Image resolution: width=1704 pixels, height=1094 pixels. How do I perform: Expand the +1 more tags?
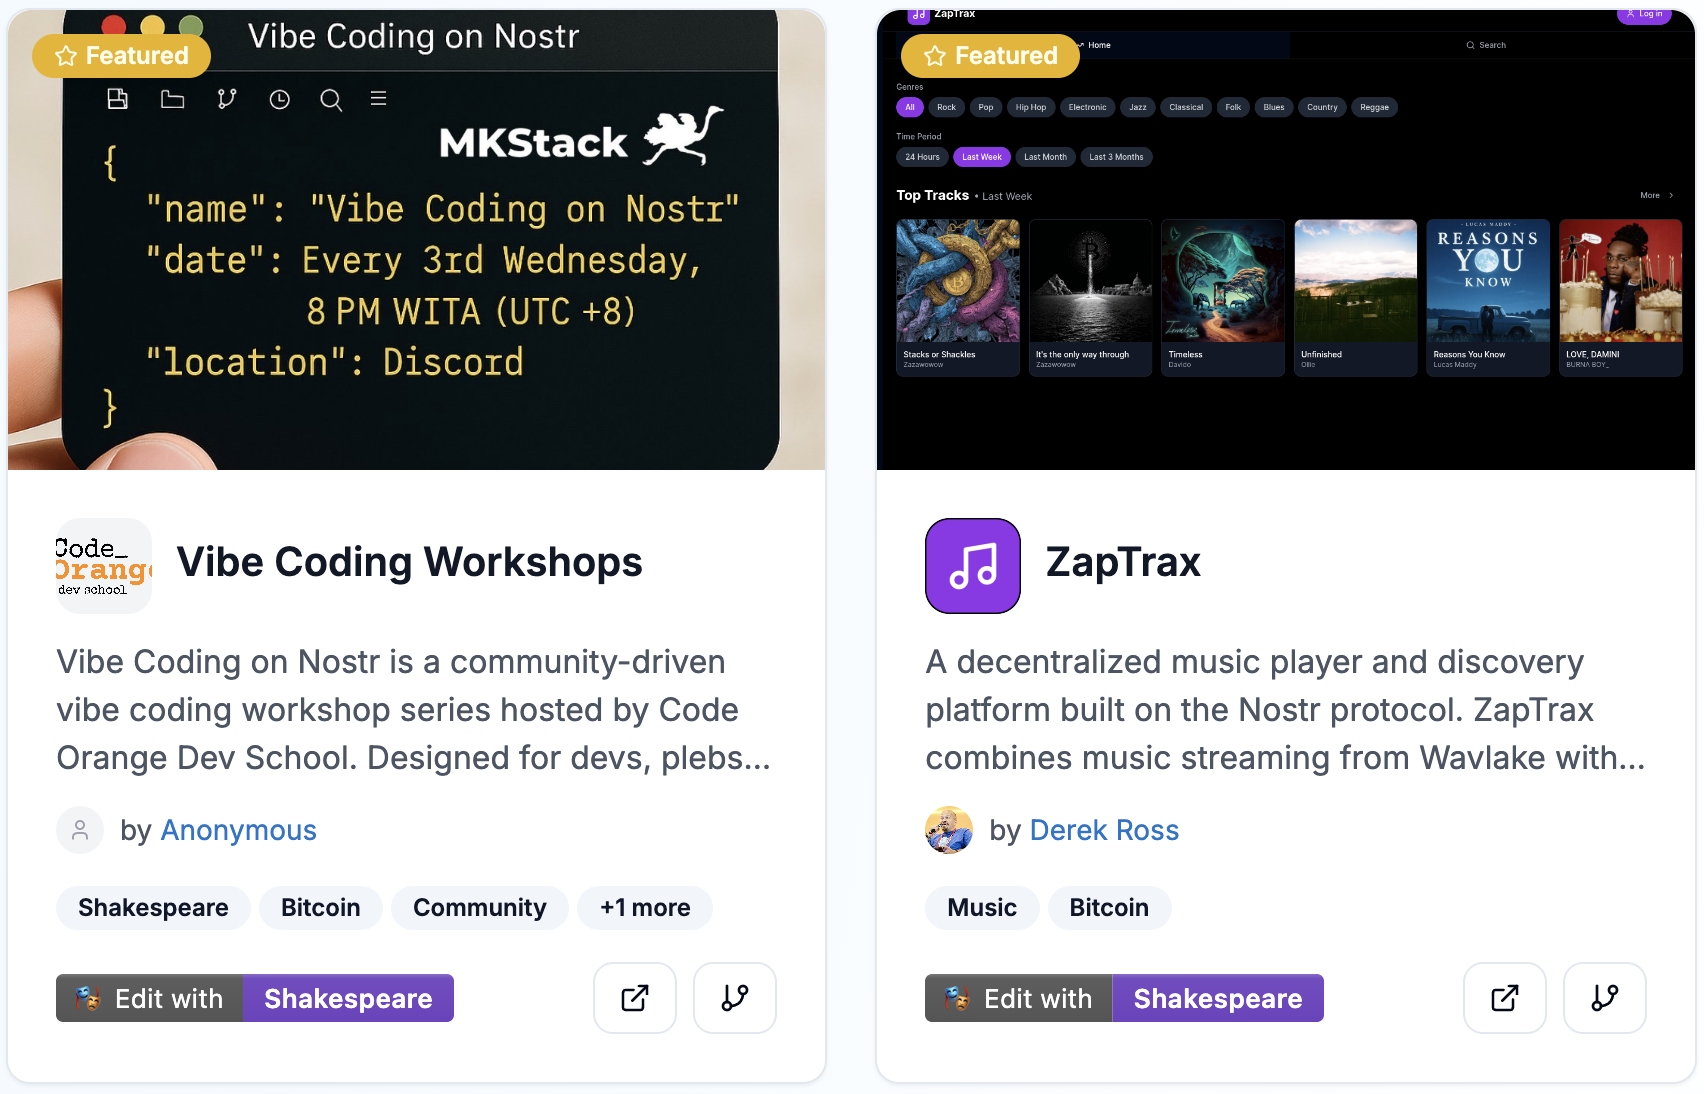coord(645,908)
